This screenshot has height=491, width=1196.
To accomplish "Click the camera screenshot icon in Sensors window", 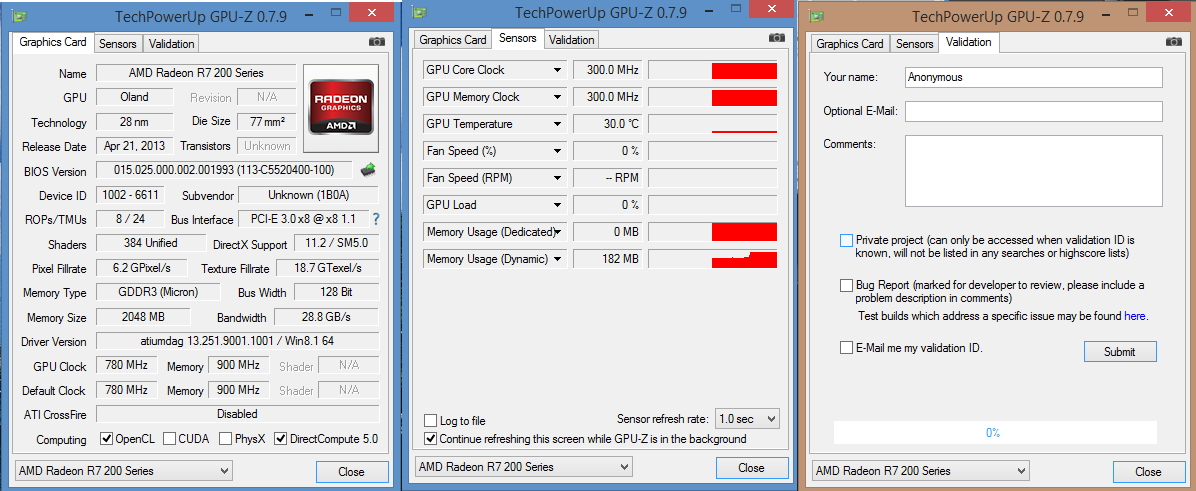I will tap(776, 38).
